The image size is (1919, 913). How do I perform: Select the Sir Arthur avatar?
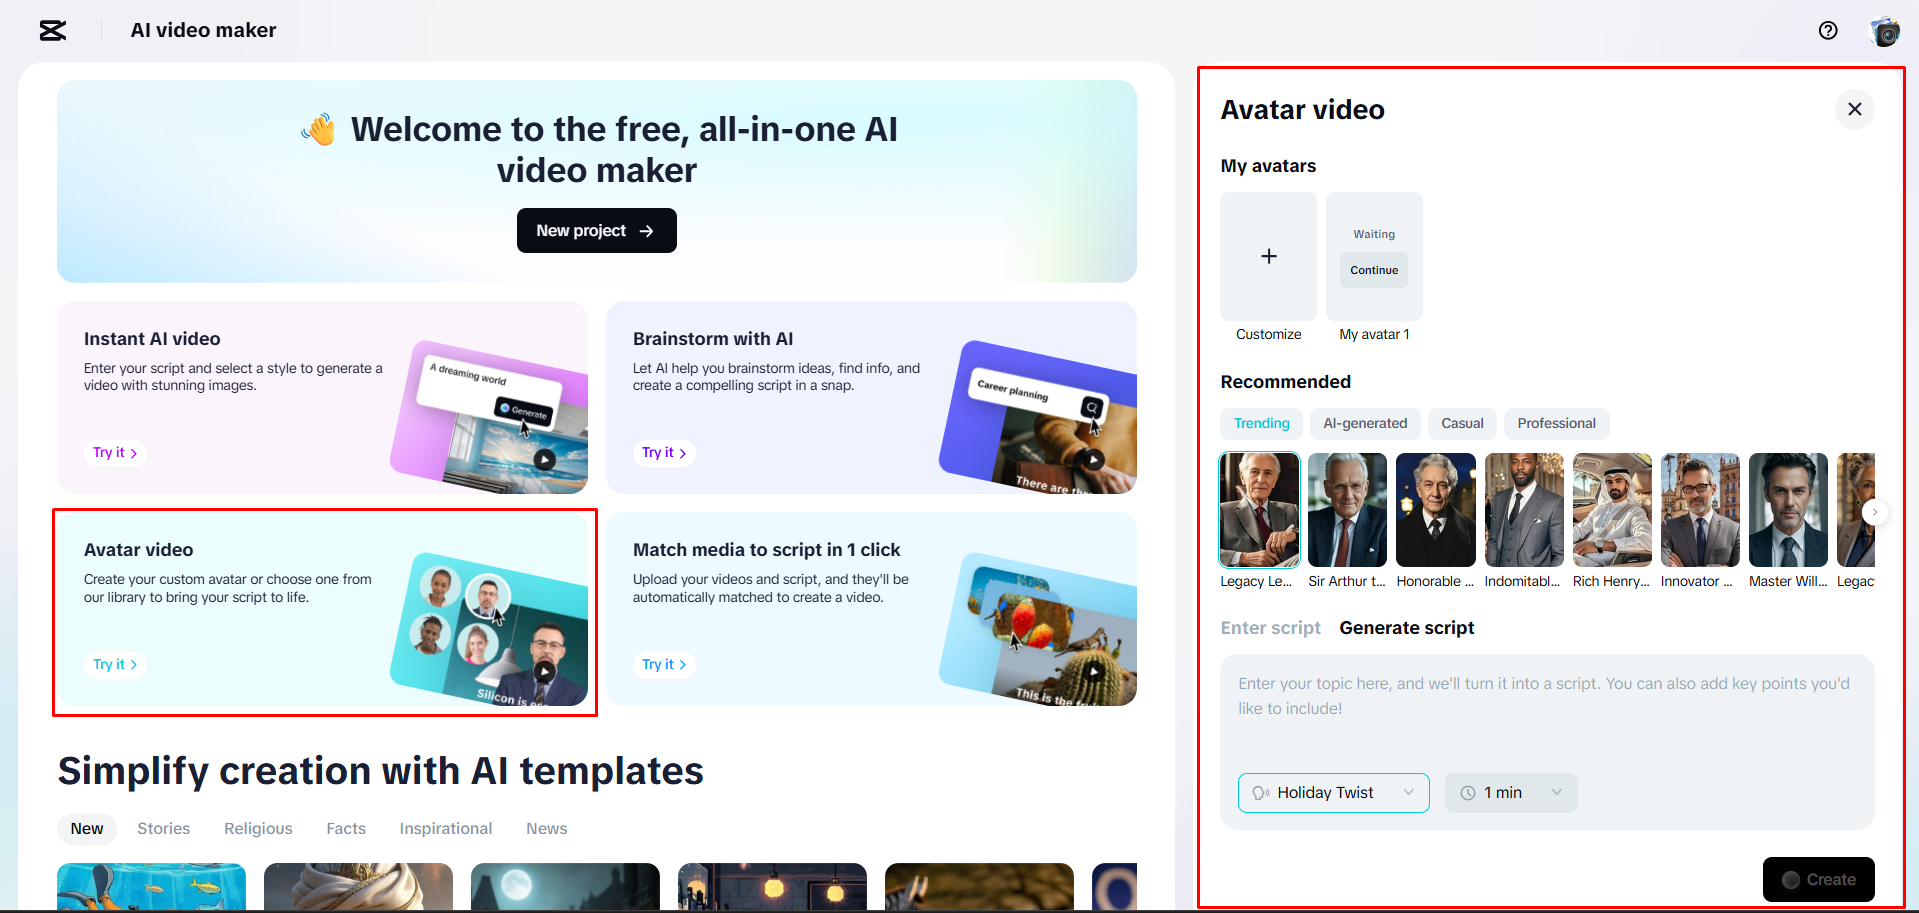[1347, 510]
